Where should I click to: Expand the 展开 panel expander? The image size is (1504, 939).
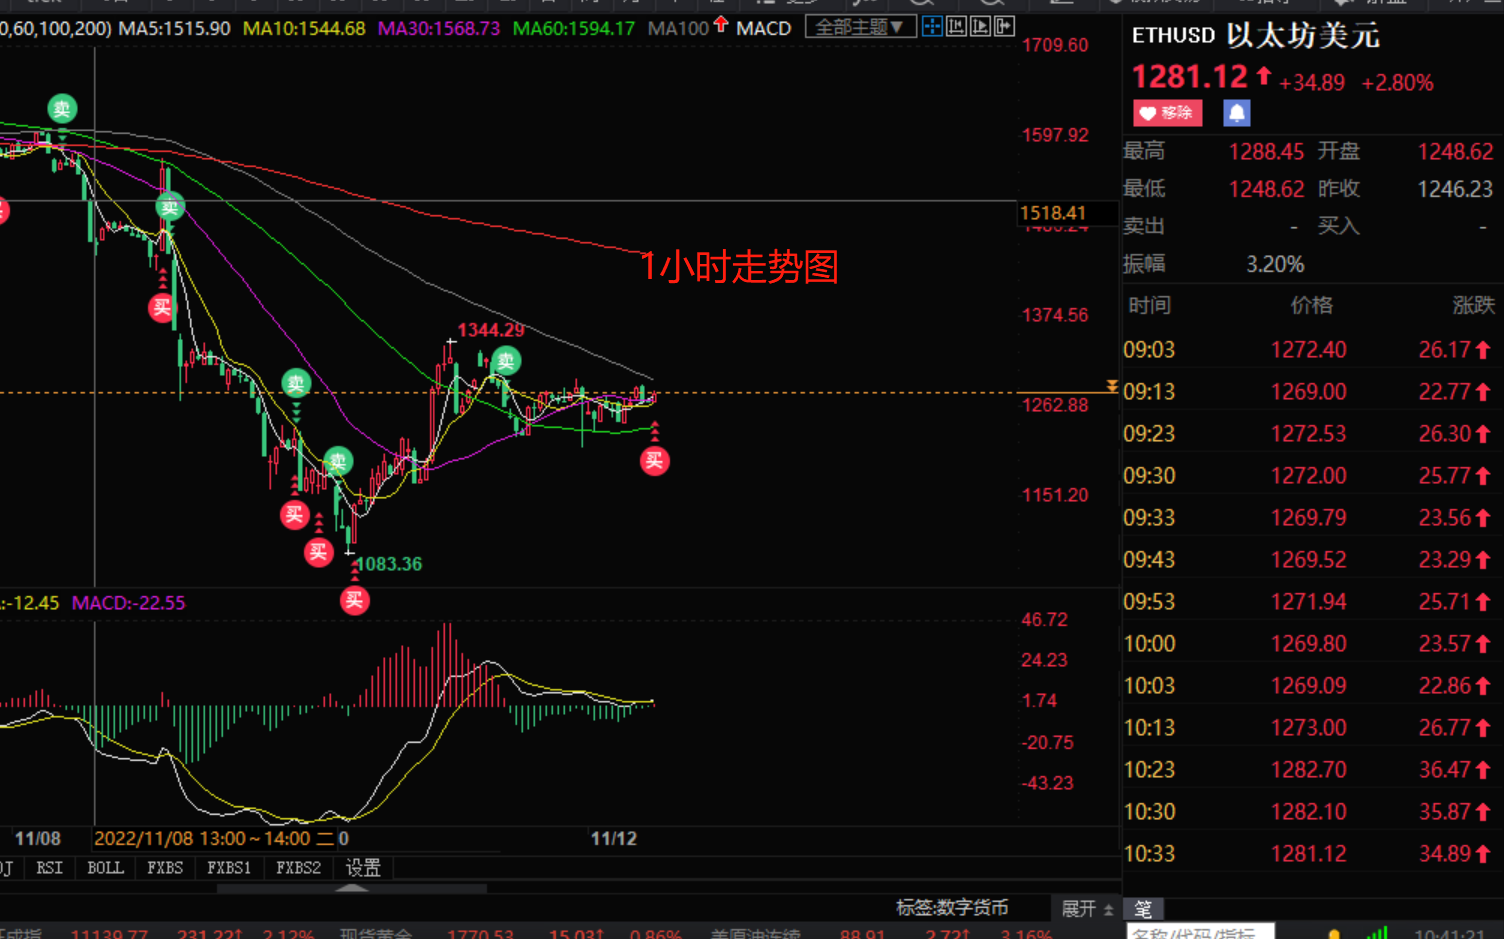pyautogui.click(x=1087, y=908)
